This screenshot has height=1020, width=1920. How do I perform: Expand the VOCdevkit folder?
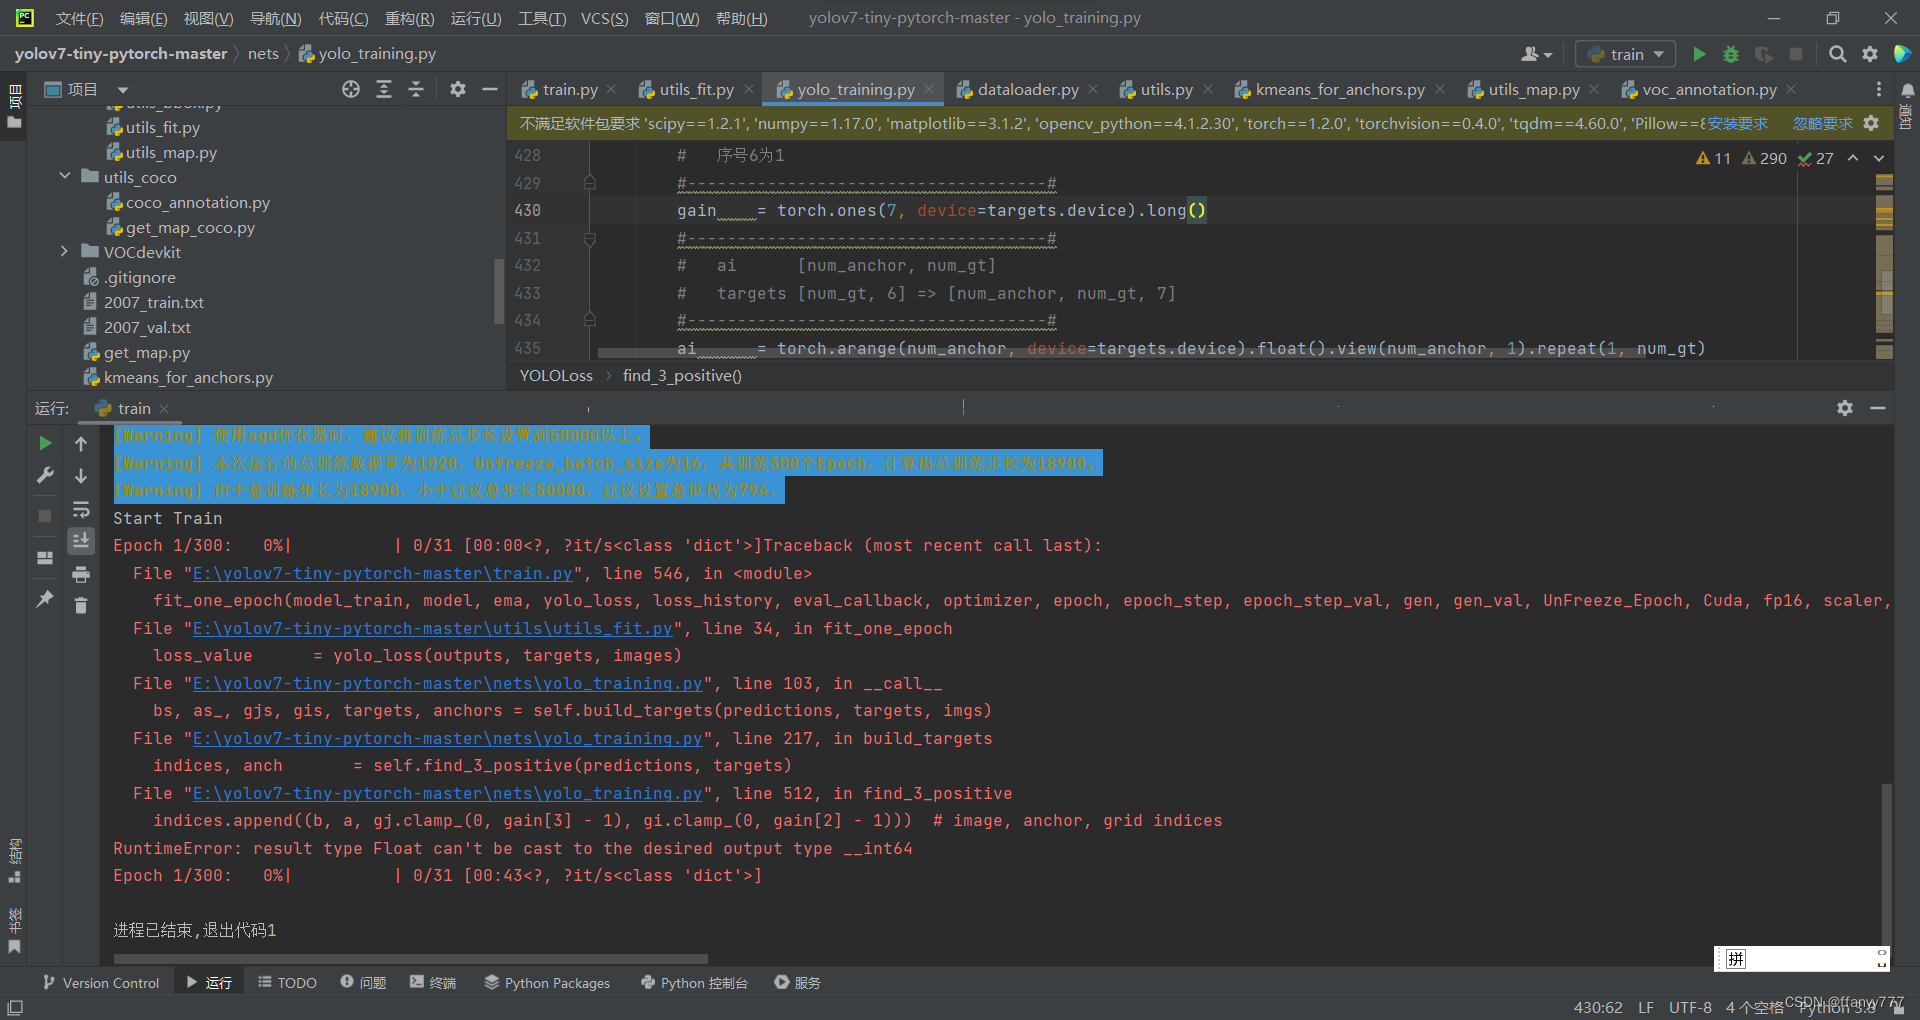click(x=65, y=251)
